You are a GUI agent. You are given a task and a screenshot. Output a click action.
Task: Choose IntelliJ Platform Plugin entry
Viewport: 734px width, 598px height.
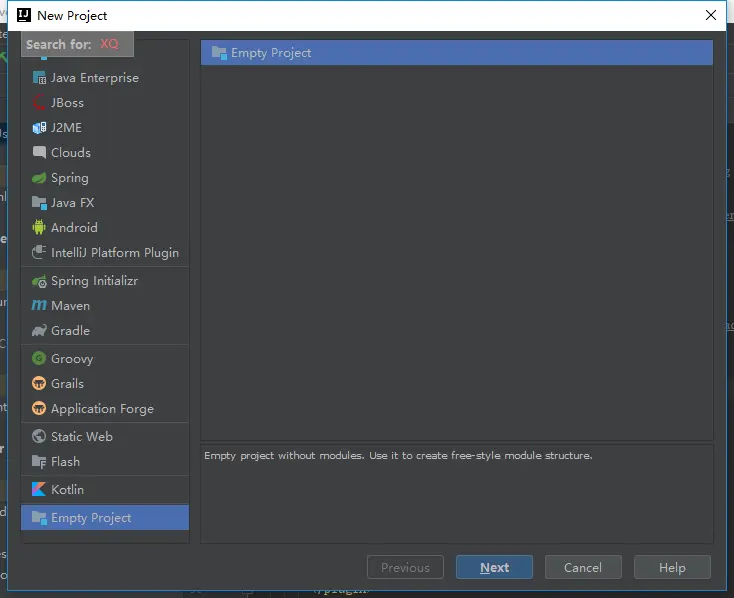coord(105,252)
